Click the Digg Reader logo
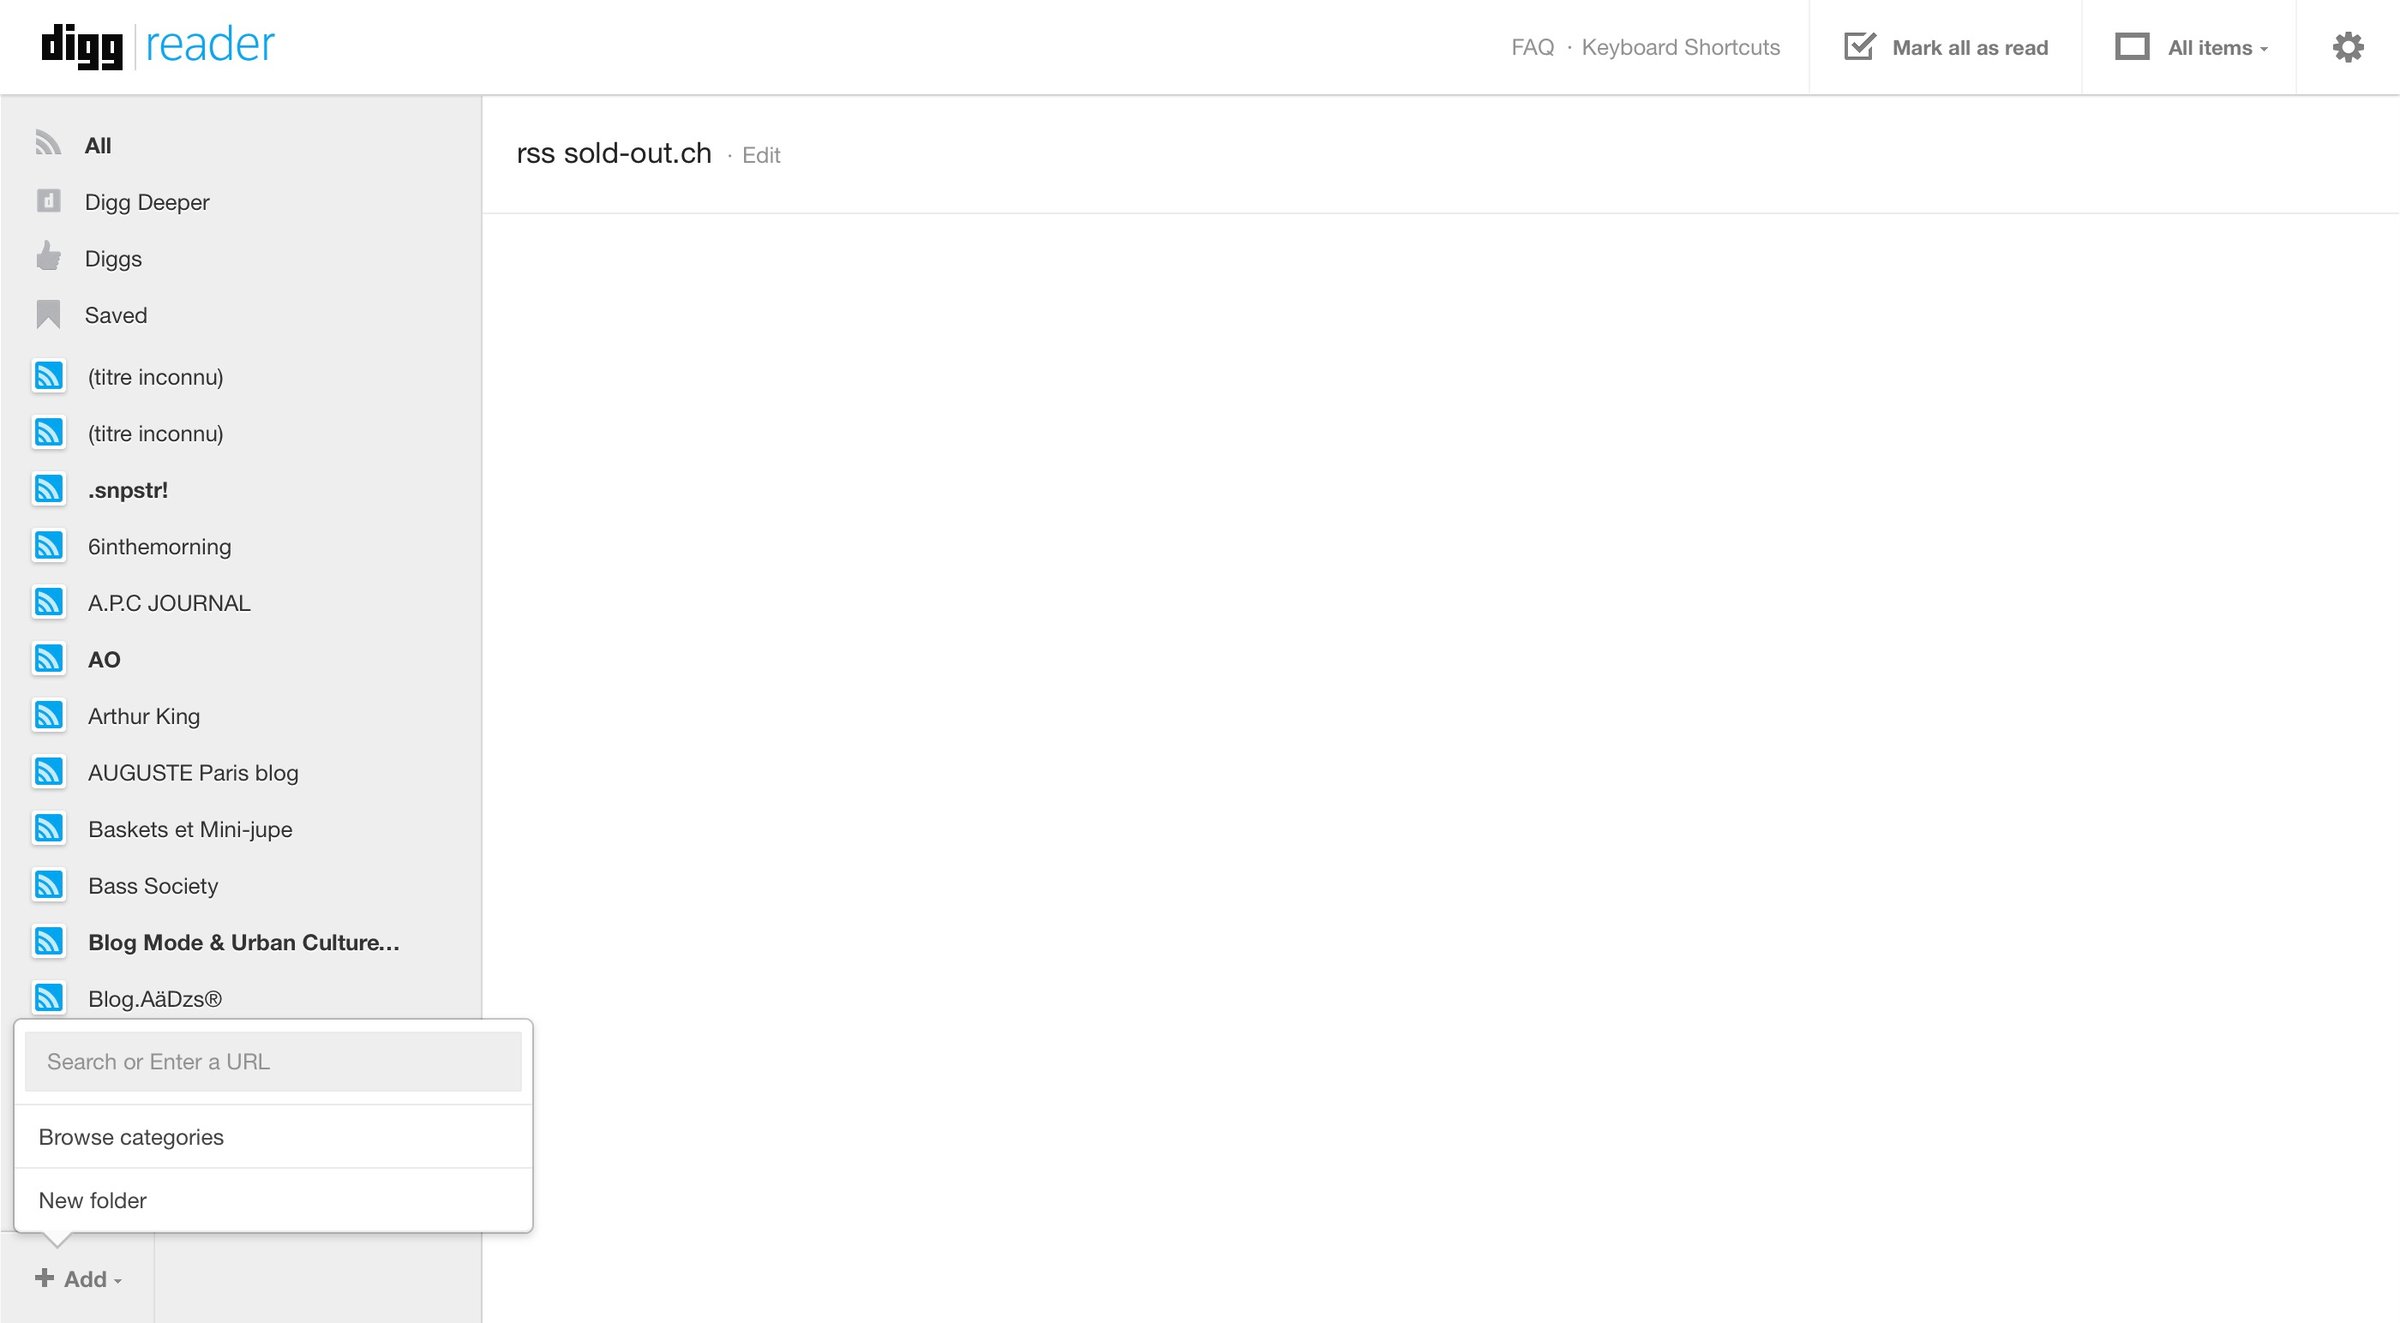Screen dimensions: 2400x1323 (x=157, y=46)
